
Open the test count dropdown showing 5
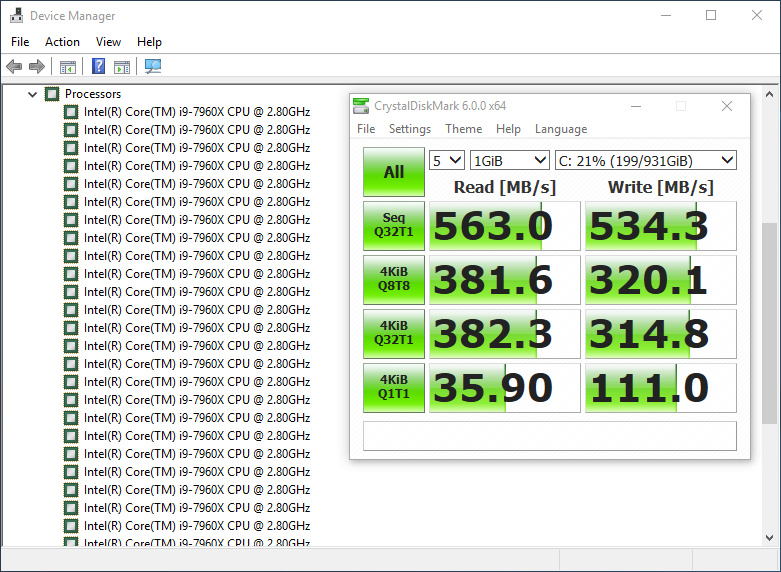(x=447, y=160)
